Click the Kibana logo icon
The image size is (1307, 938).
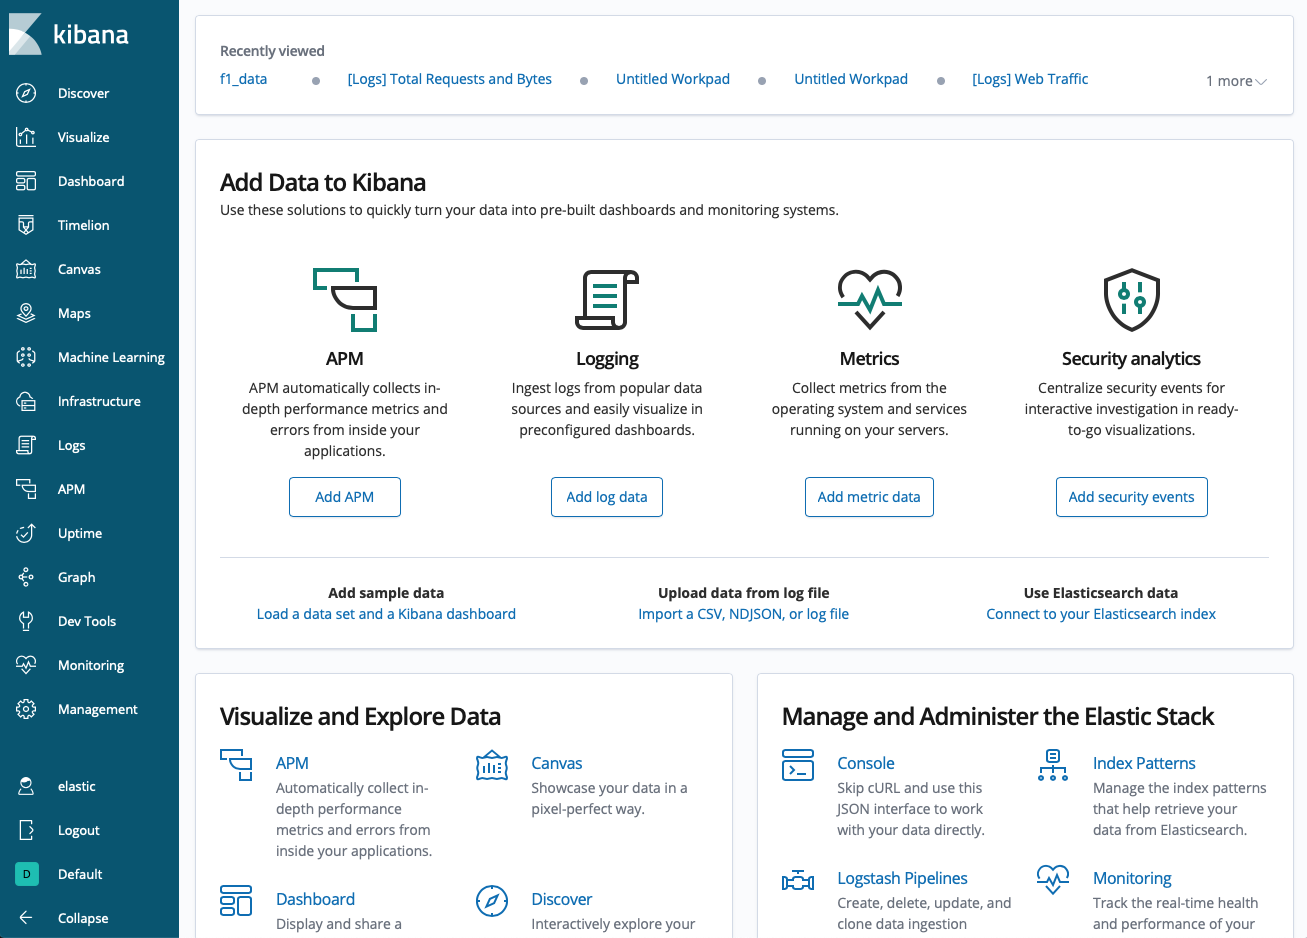pos(25,34)
